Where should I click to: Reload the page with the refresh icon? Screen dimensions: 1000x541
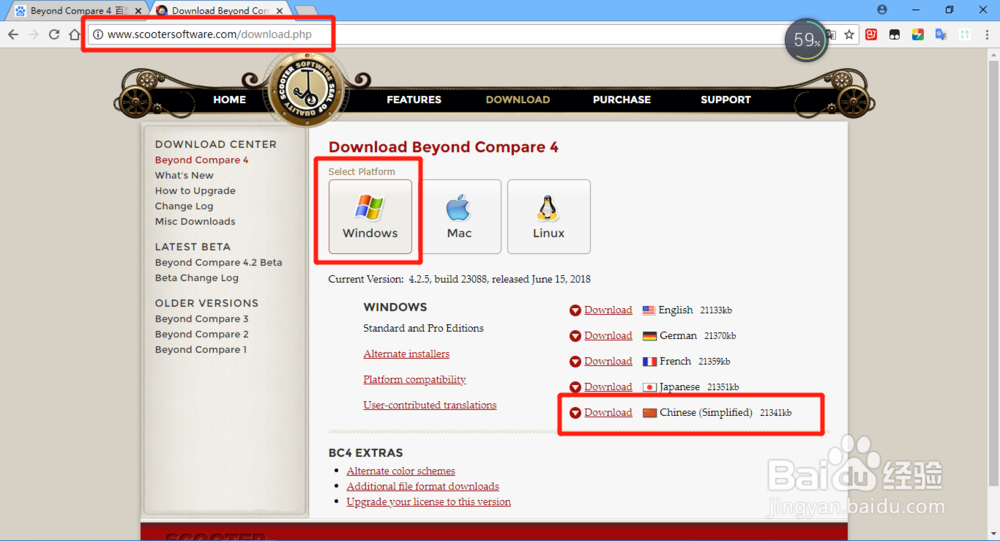(x=54, y=34)
